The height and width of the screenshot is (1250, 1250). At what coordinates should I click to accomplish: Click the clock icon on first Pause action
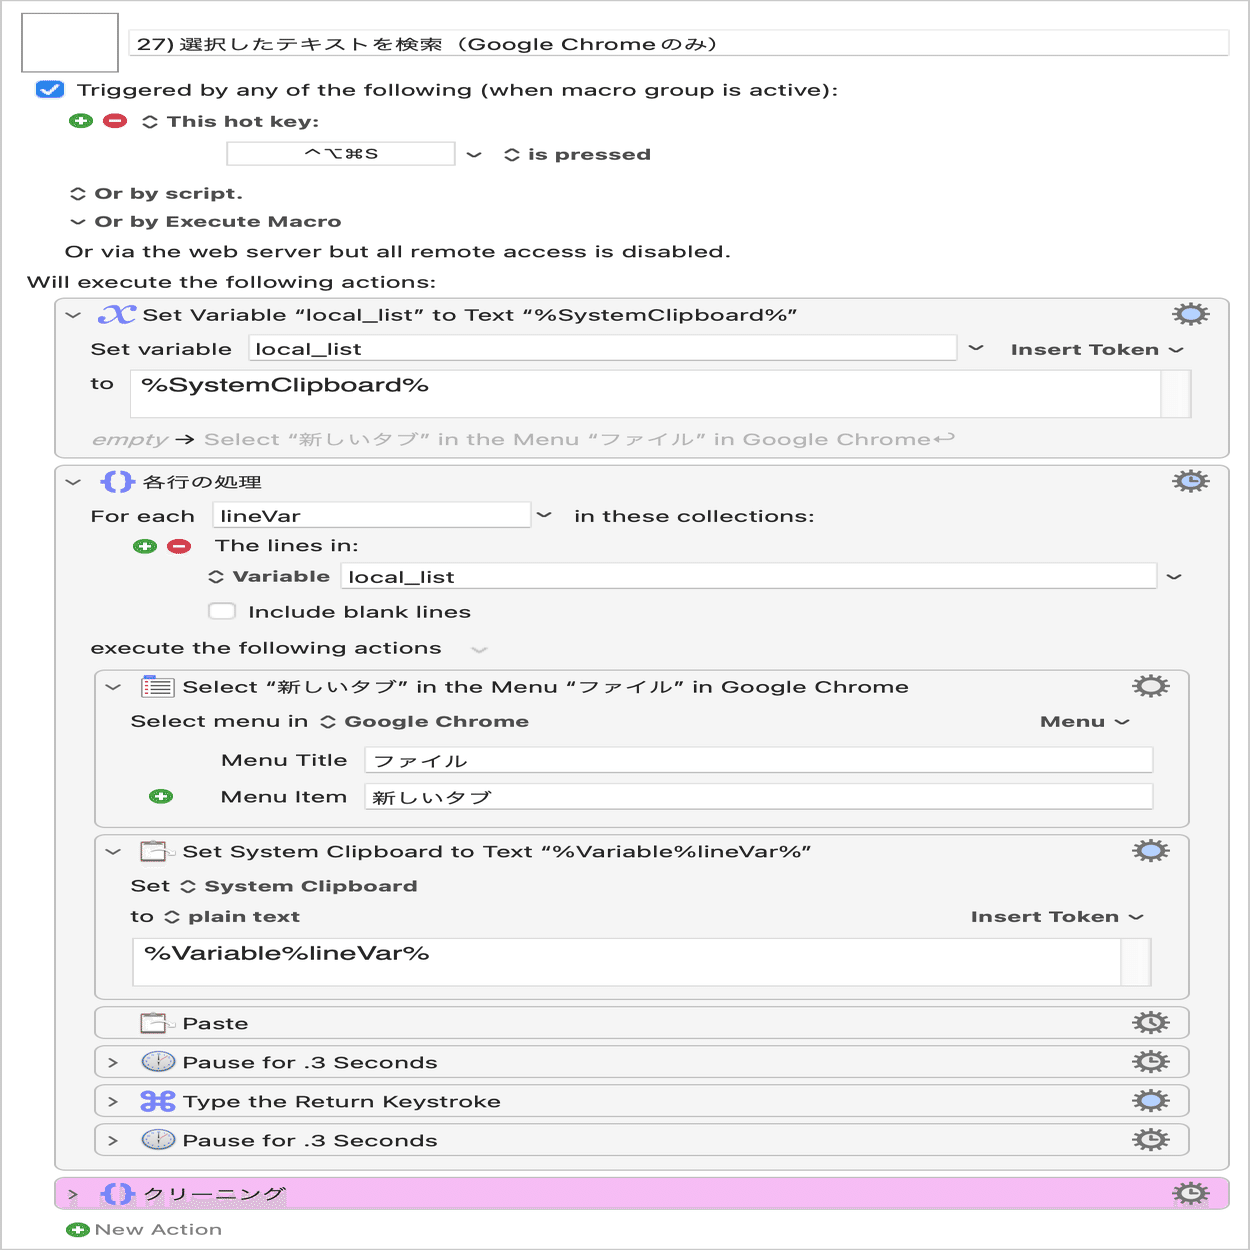point(158,1061)
